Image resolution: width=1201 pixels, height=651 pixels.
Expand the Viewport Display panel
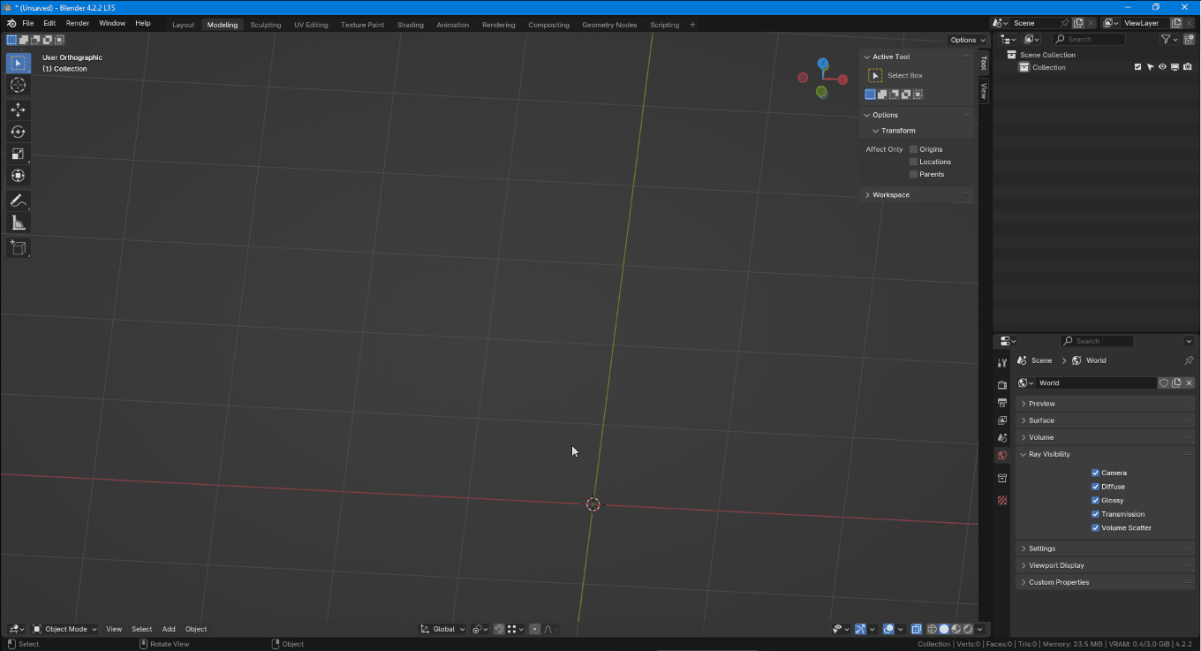click(1105, 565)
